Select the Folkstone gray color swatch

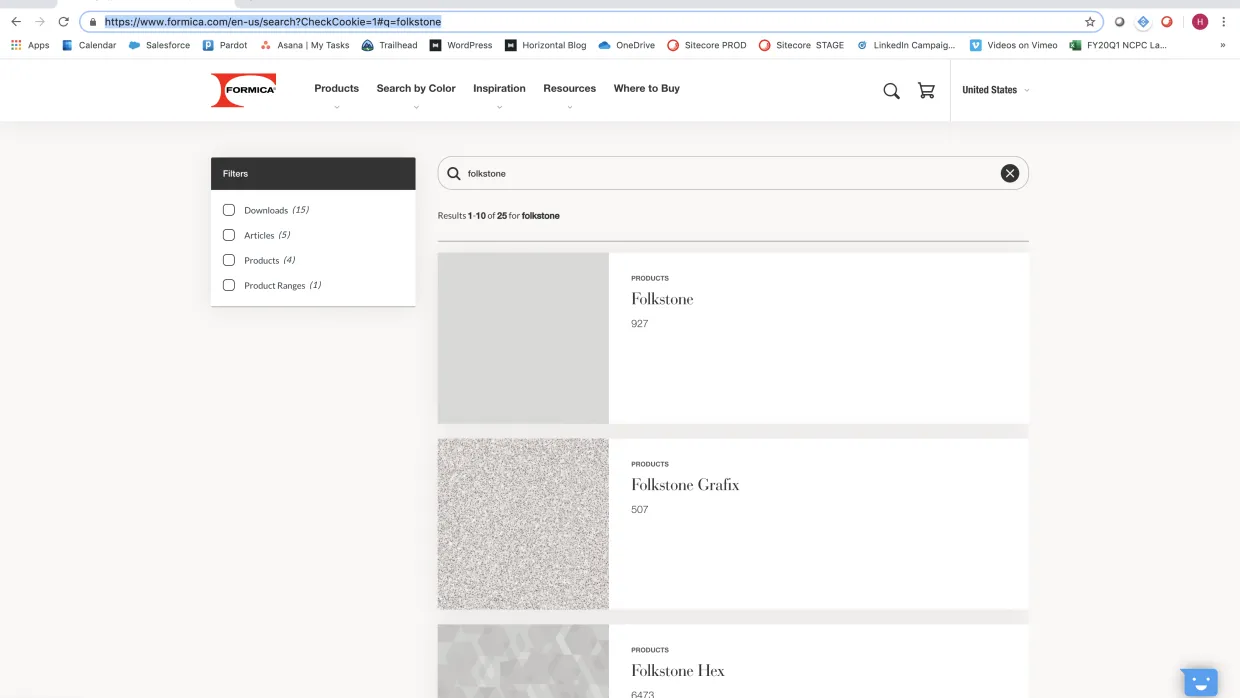[523, 338]
